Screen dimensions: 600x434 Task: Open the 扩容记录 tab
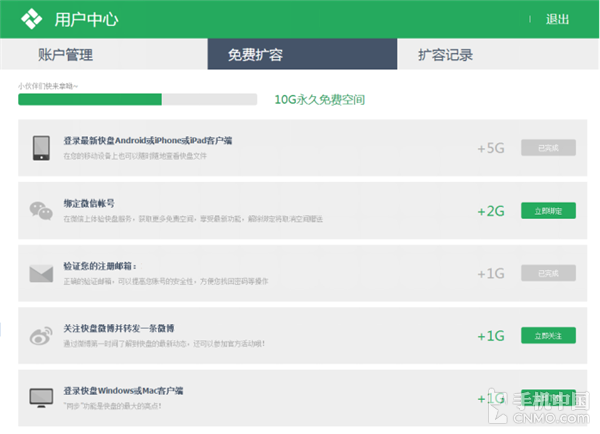pyautogui.click(x=446, y=55)
